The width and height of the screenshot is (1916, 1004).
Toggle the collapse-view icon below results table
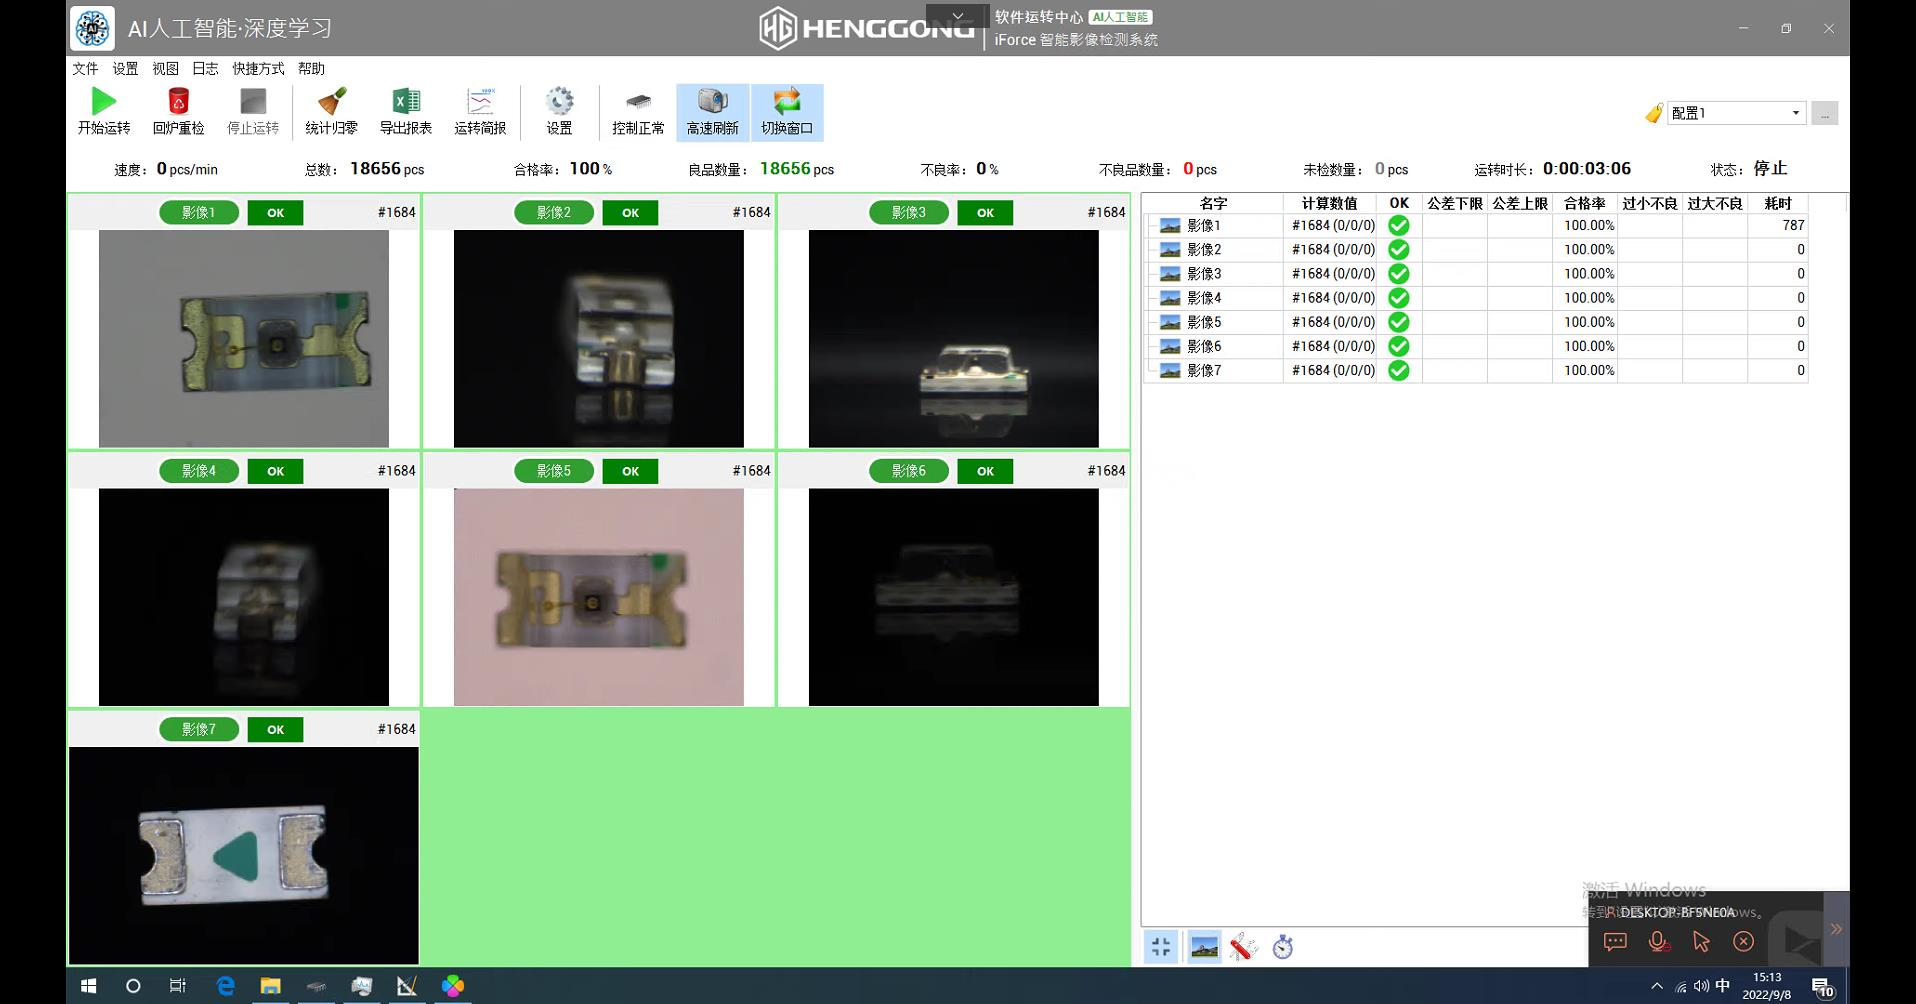pos(1161,947)
